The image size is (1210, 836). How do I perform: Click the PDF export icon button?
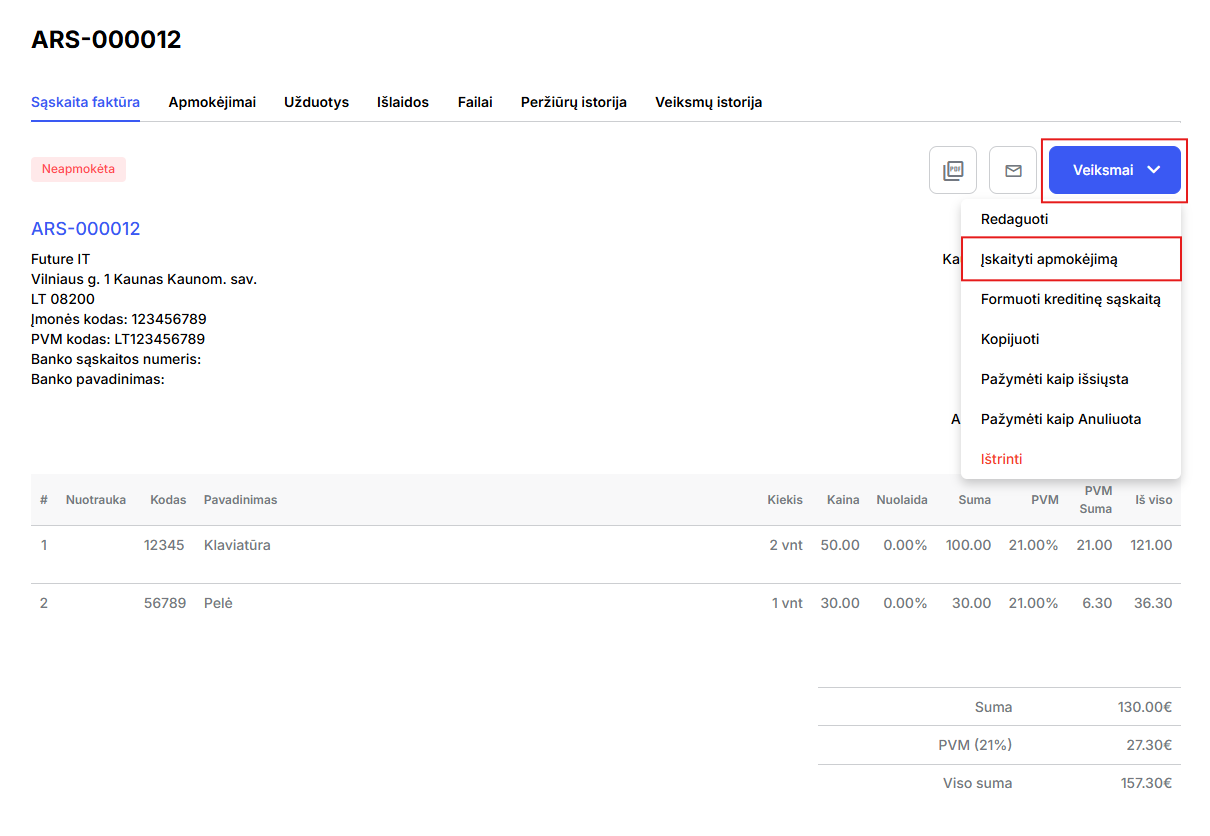(953, 170)
